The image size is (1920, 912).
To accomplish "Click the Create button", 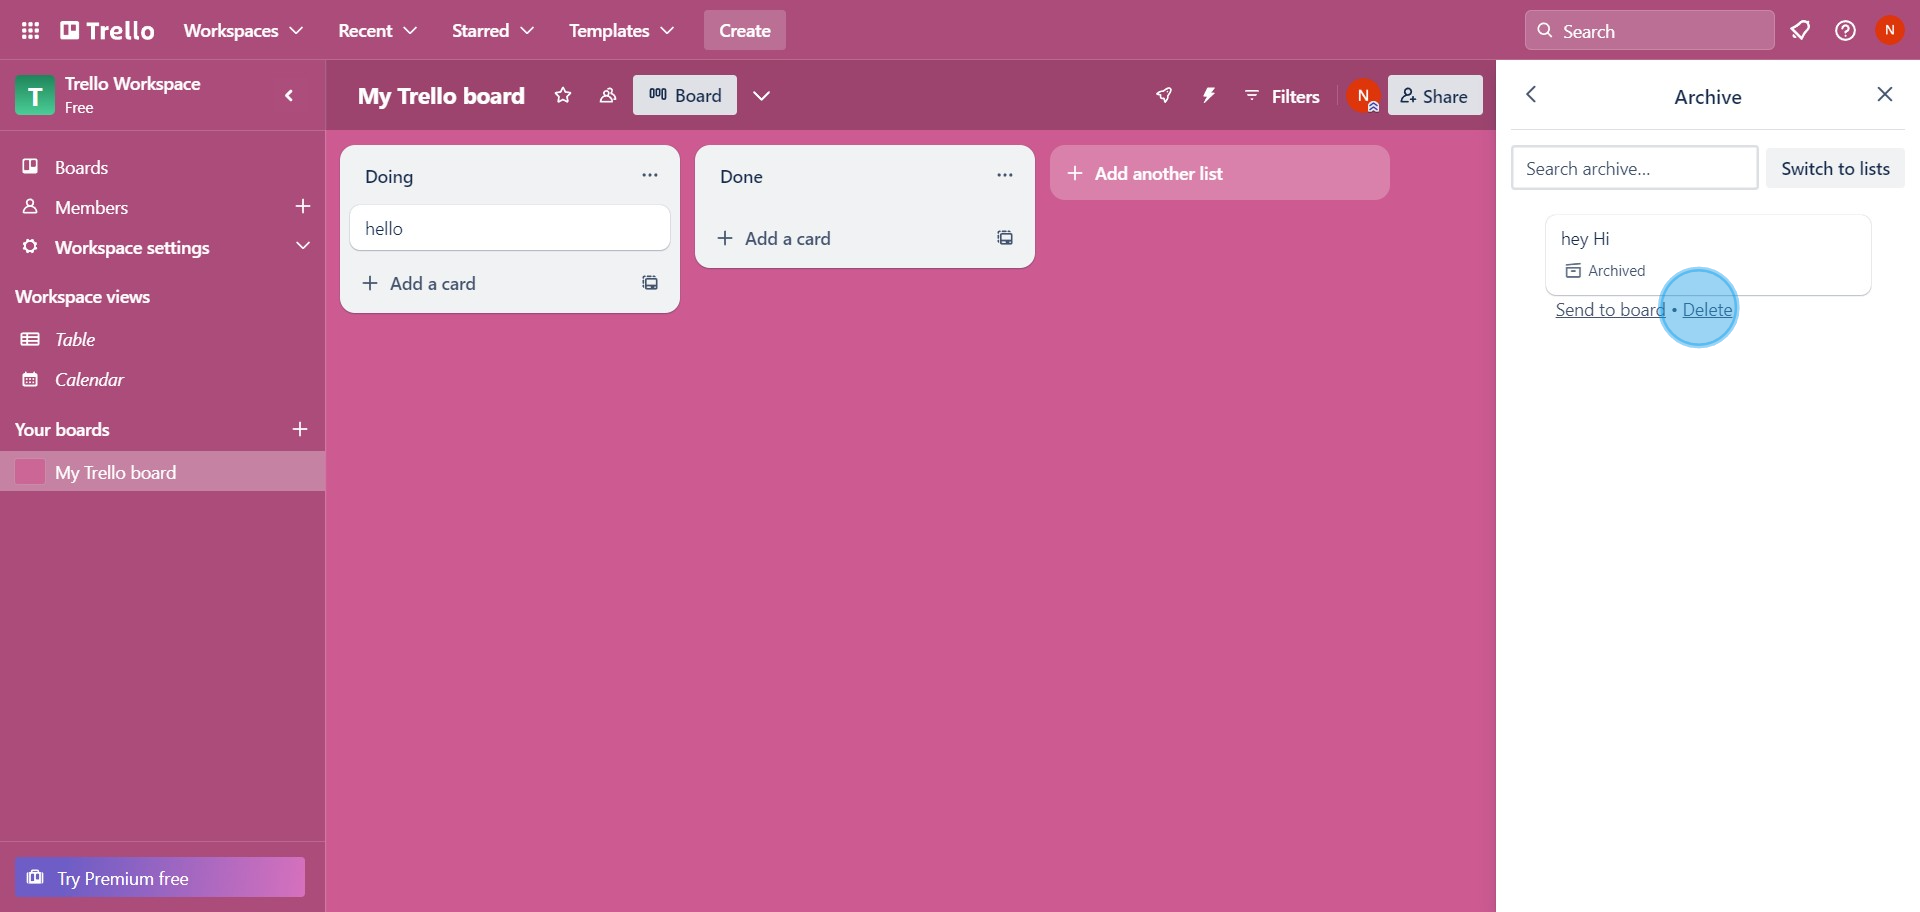I will pos(745,30).
